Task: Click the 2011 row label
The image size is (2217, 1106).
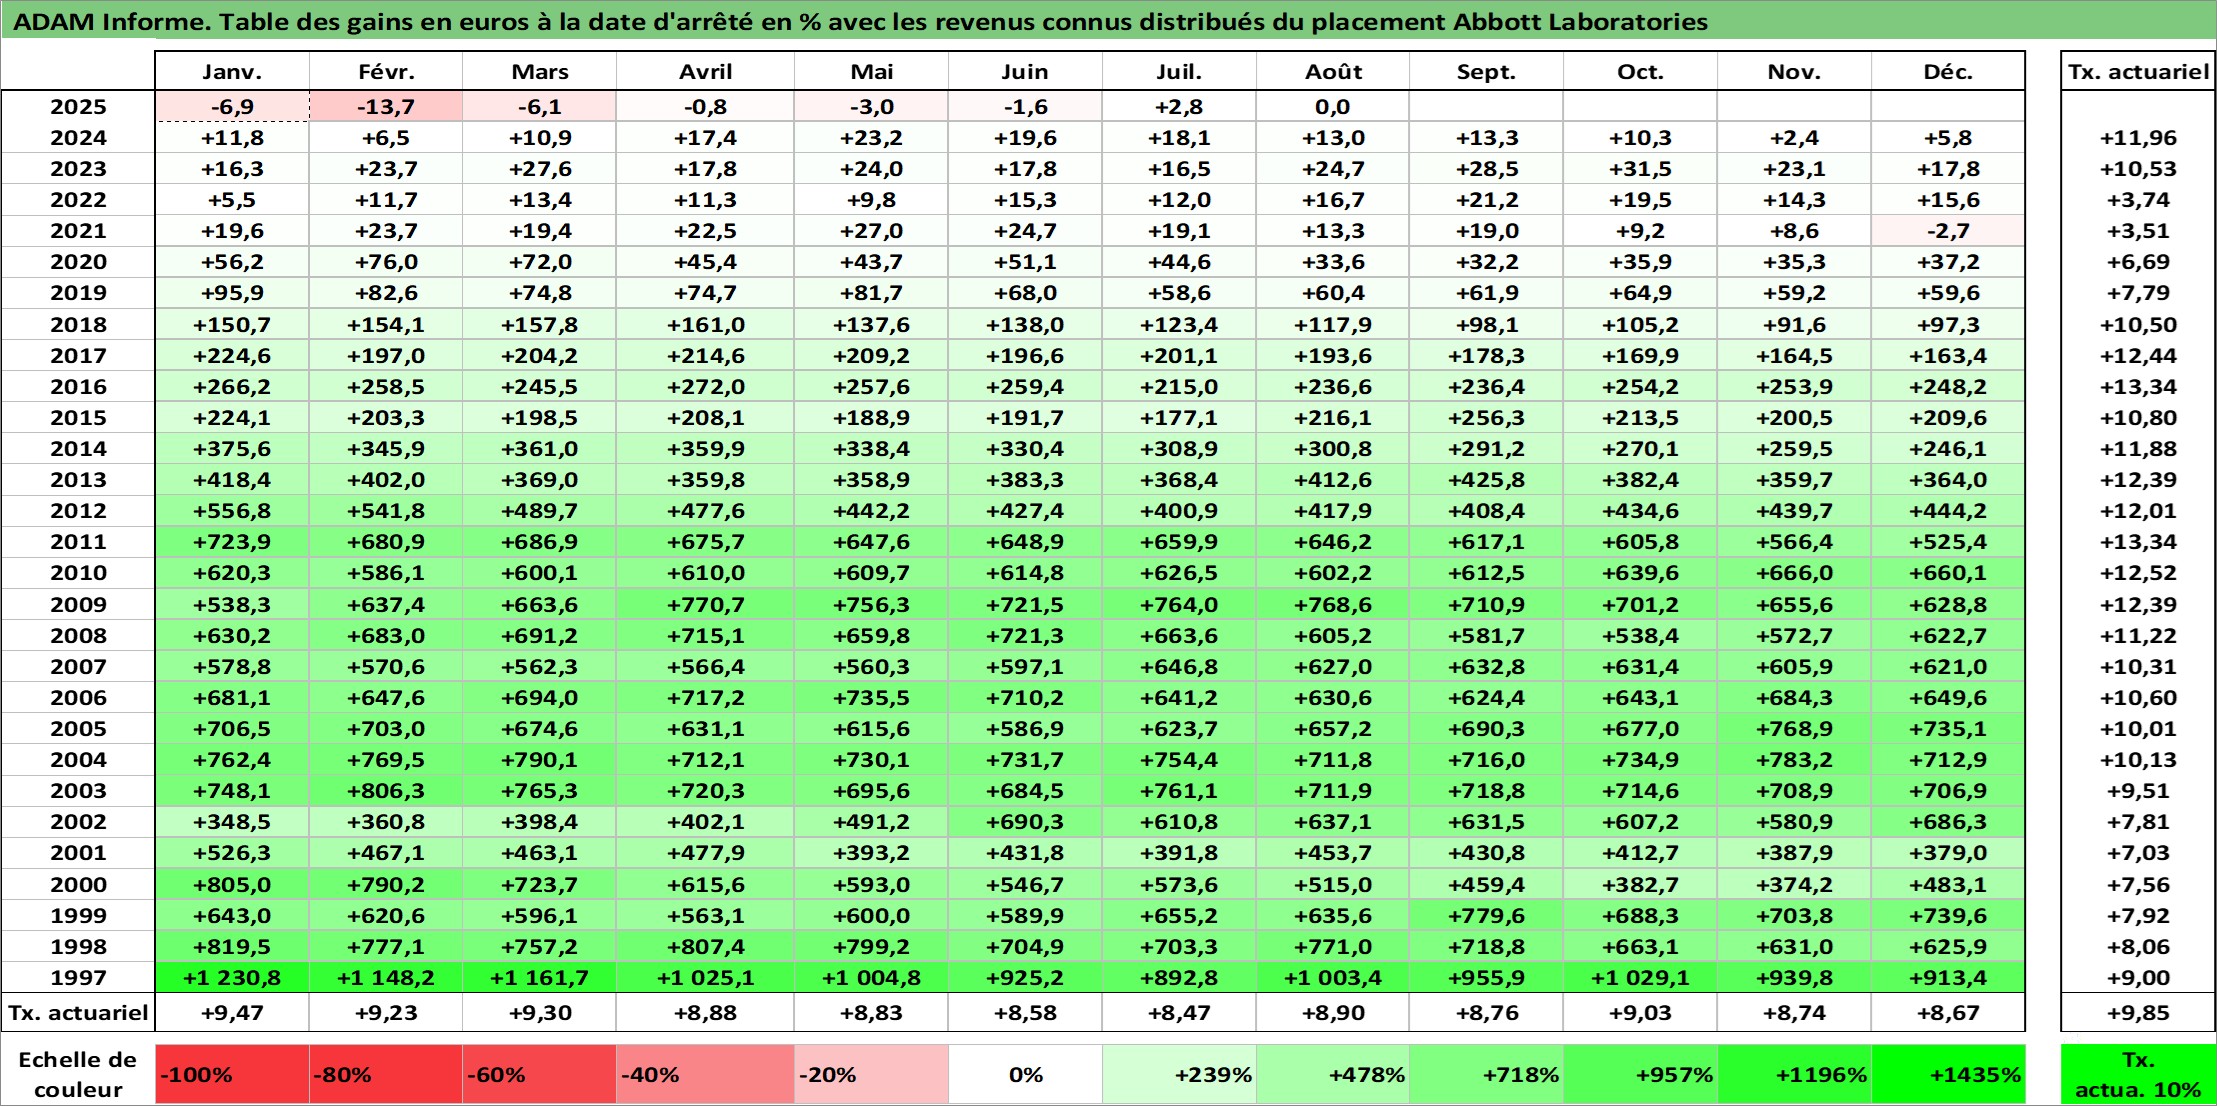Action: coord(78,542)
